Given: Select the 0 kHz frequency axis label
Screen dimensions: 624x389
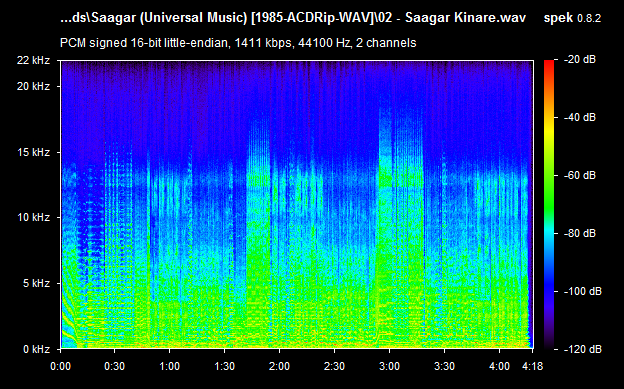Looking at the screenshot, I should (x=36, y=349).
